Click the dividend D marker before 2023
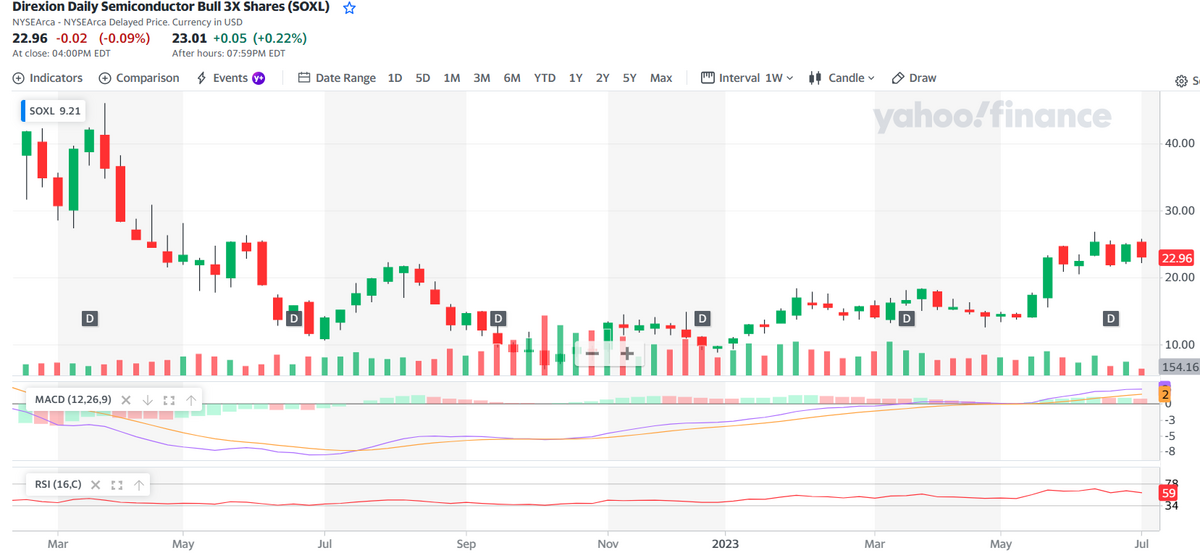This screenshot has width=1200, height=553. pos(702,318)
